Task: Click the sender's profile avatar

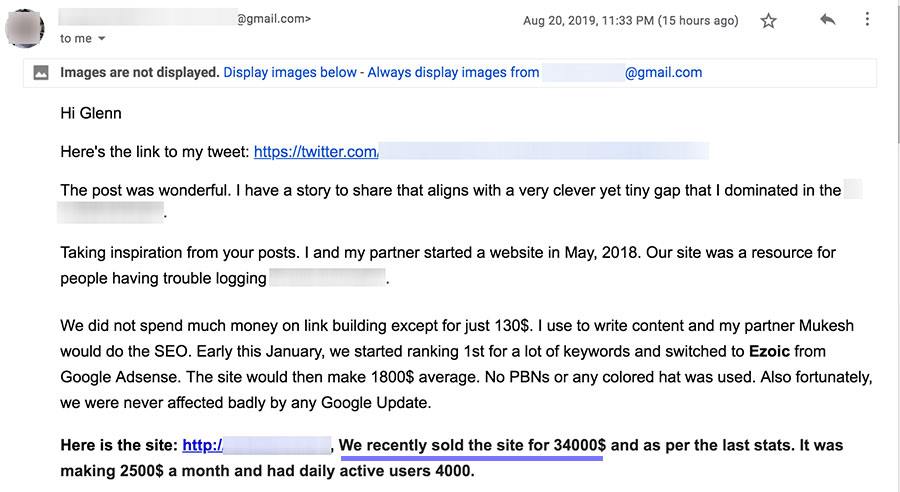Action: [x=25, y=28]
